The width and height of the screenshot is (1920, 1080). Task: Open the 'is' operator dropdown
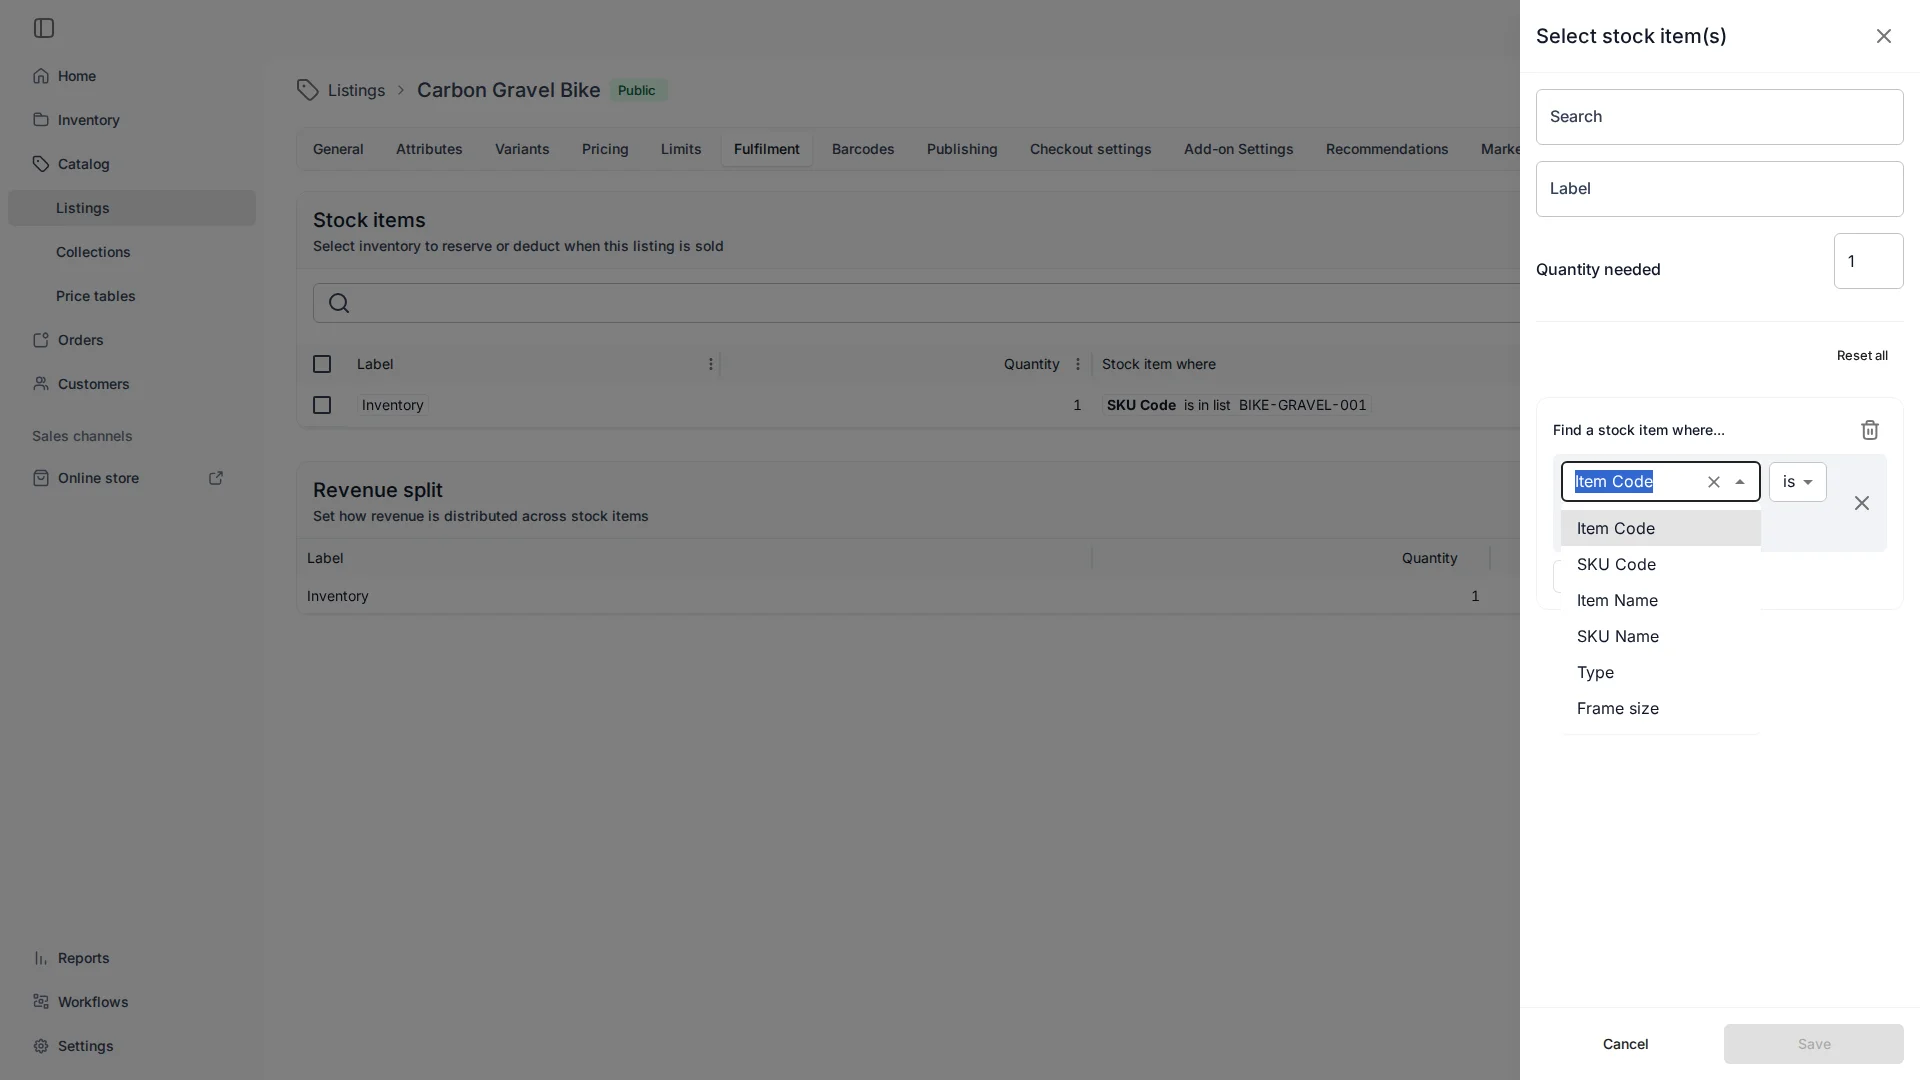[1798, 482]
